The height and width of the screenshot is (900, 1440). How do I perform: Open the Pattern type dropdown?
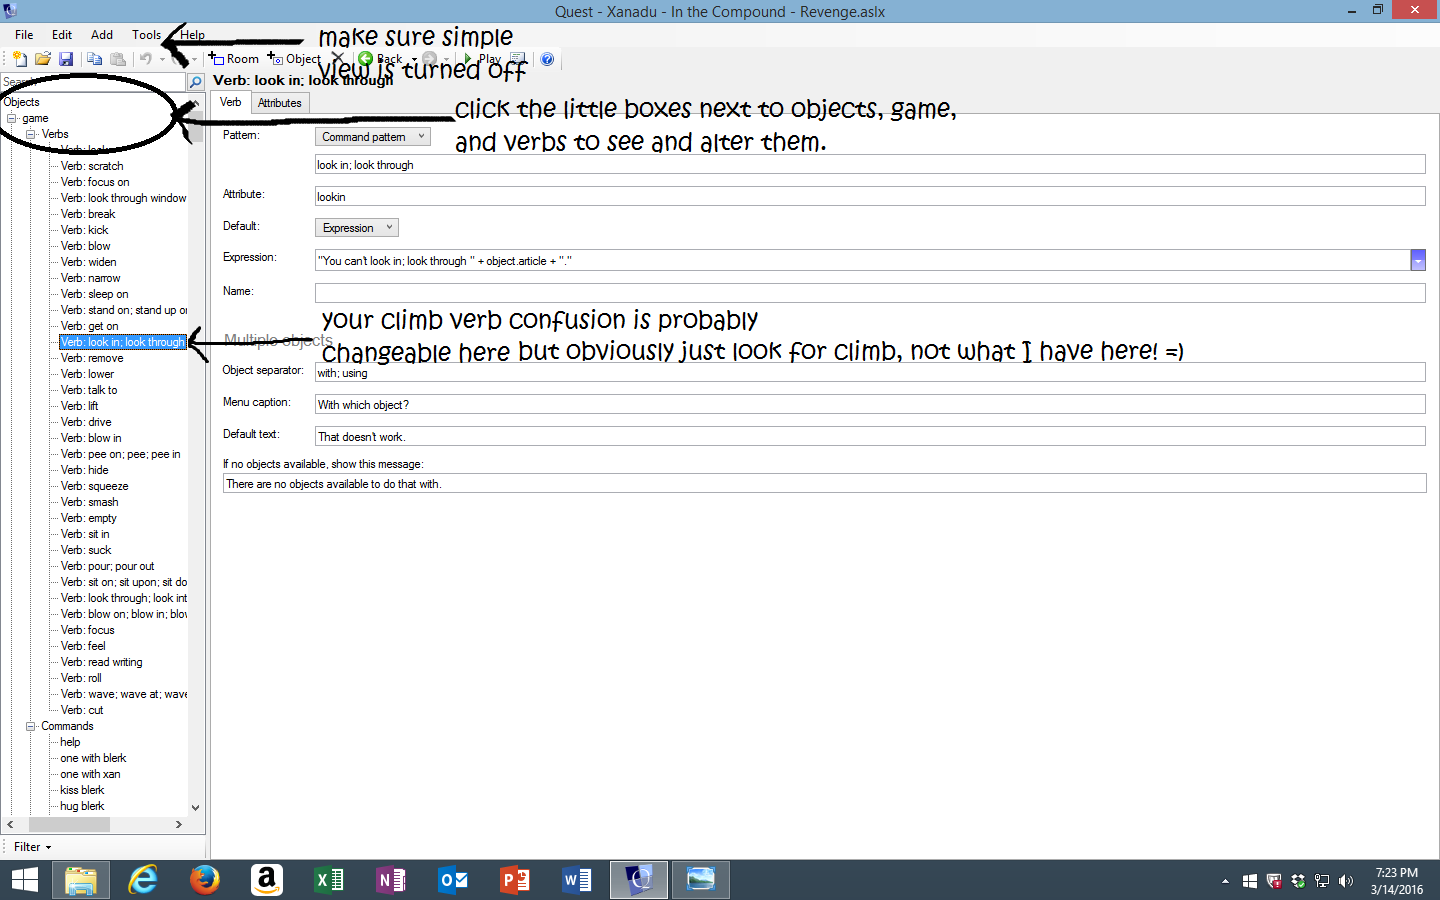372,137
